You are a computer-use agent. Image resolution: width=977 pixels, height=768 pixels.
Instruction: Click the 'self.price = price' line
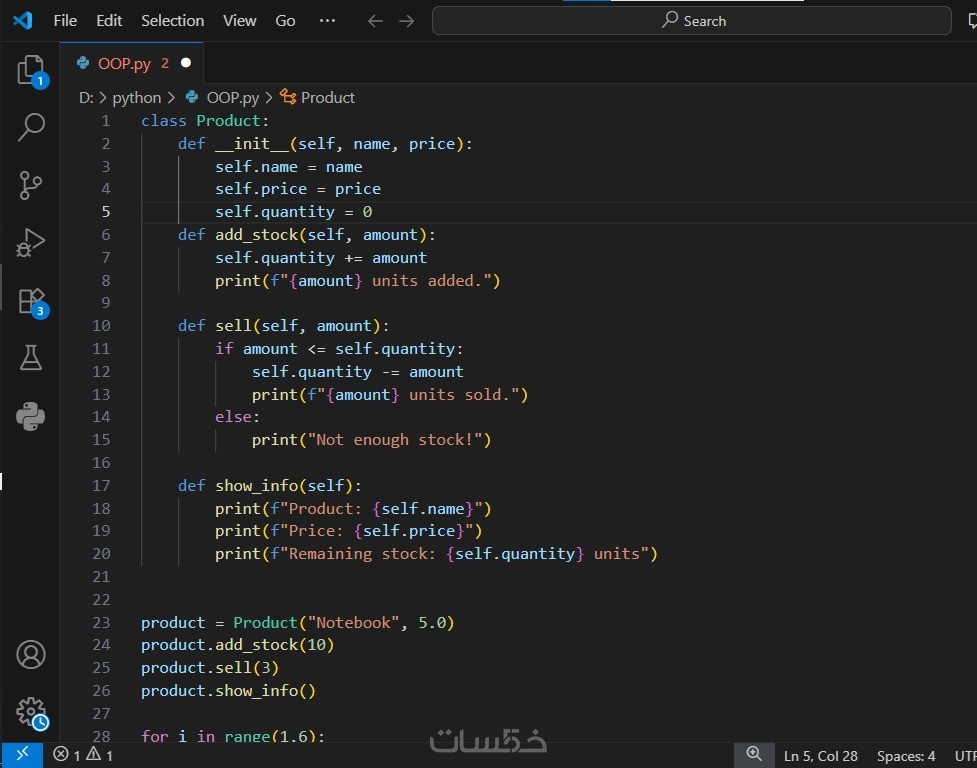(x=298, y=189)
